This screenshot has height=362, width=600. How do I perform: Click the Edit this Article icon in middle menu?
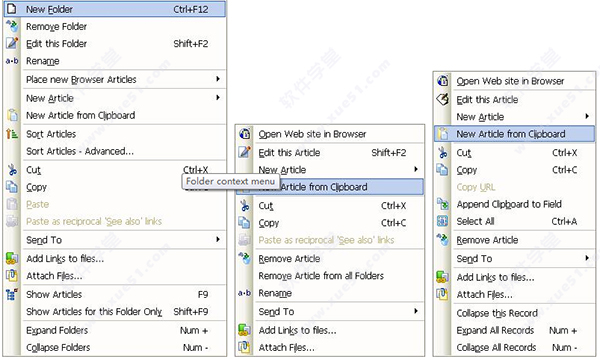pos(245,152)
